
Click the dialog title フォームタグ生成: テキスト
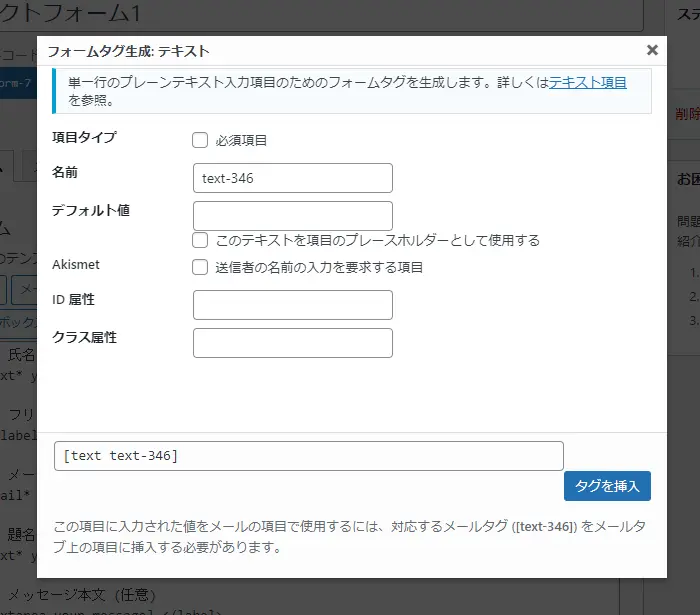point(129,51)
